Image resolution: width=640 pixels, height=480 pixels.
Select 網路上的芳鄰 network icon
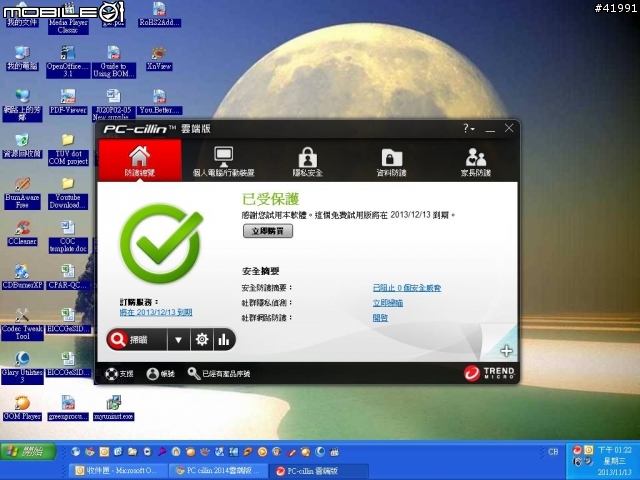pos(22,106)
